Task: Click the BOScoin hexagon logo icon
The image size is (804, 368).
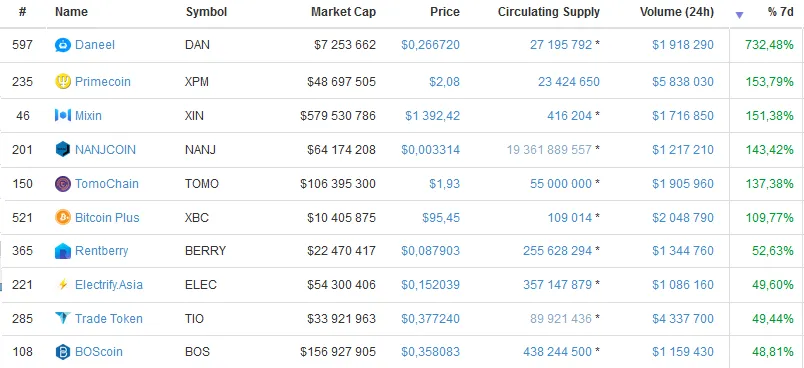Action: point(63,352)
